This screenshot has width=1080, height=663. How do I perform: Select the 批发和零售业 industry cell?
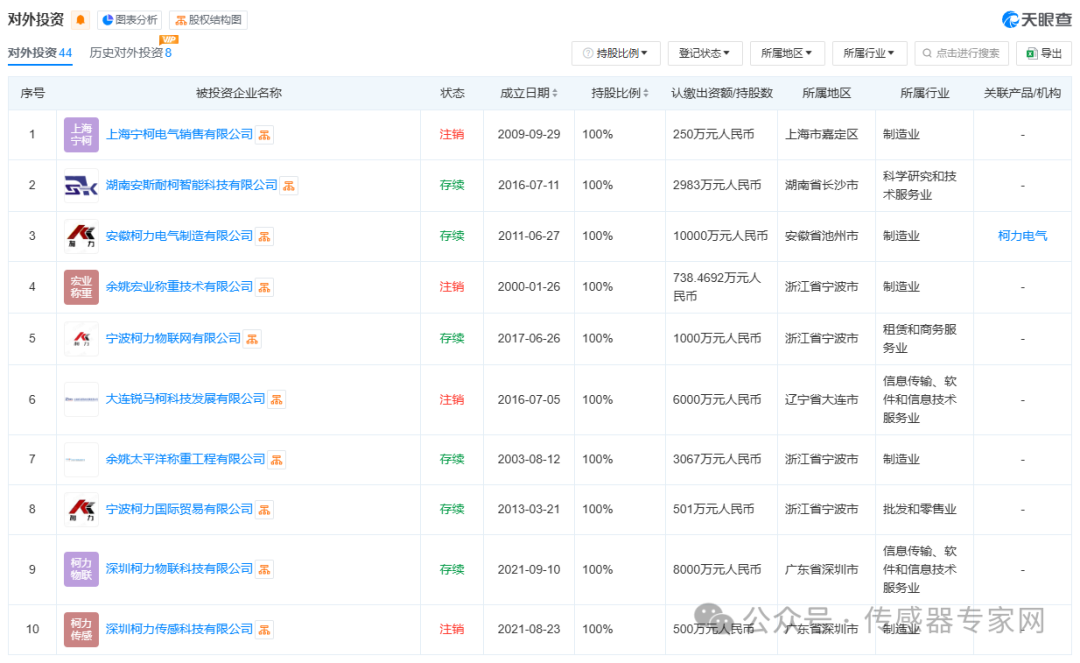(x=920, y=509)
